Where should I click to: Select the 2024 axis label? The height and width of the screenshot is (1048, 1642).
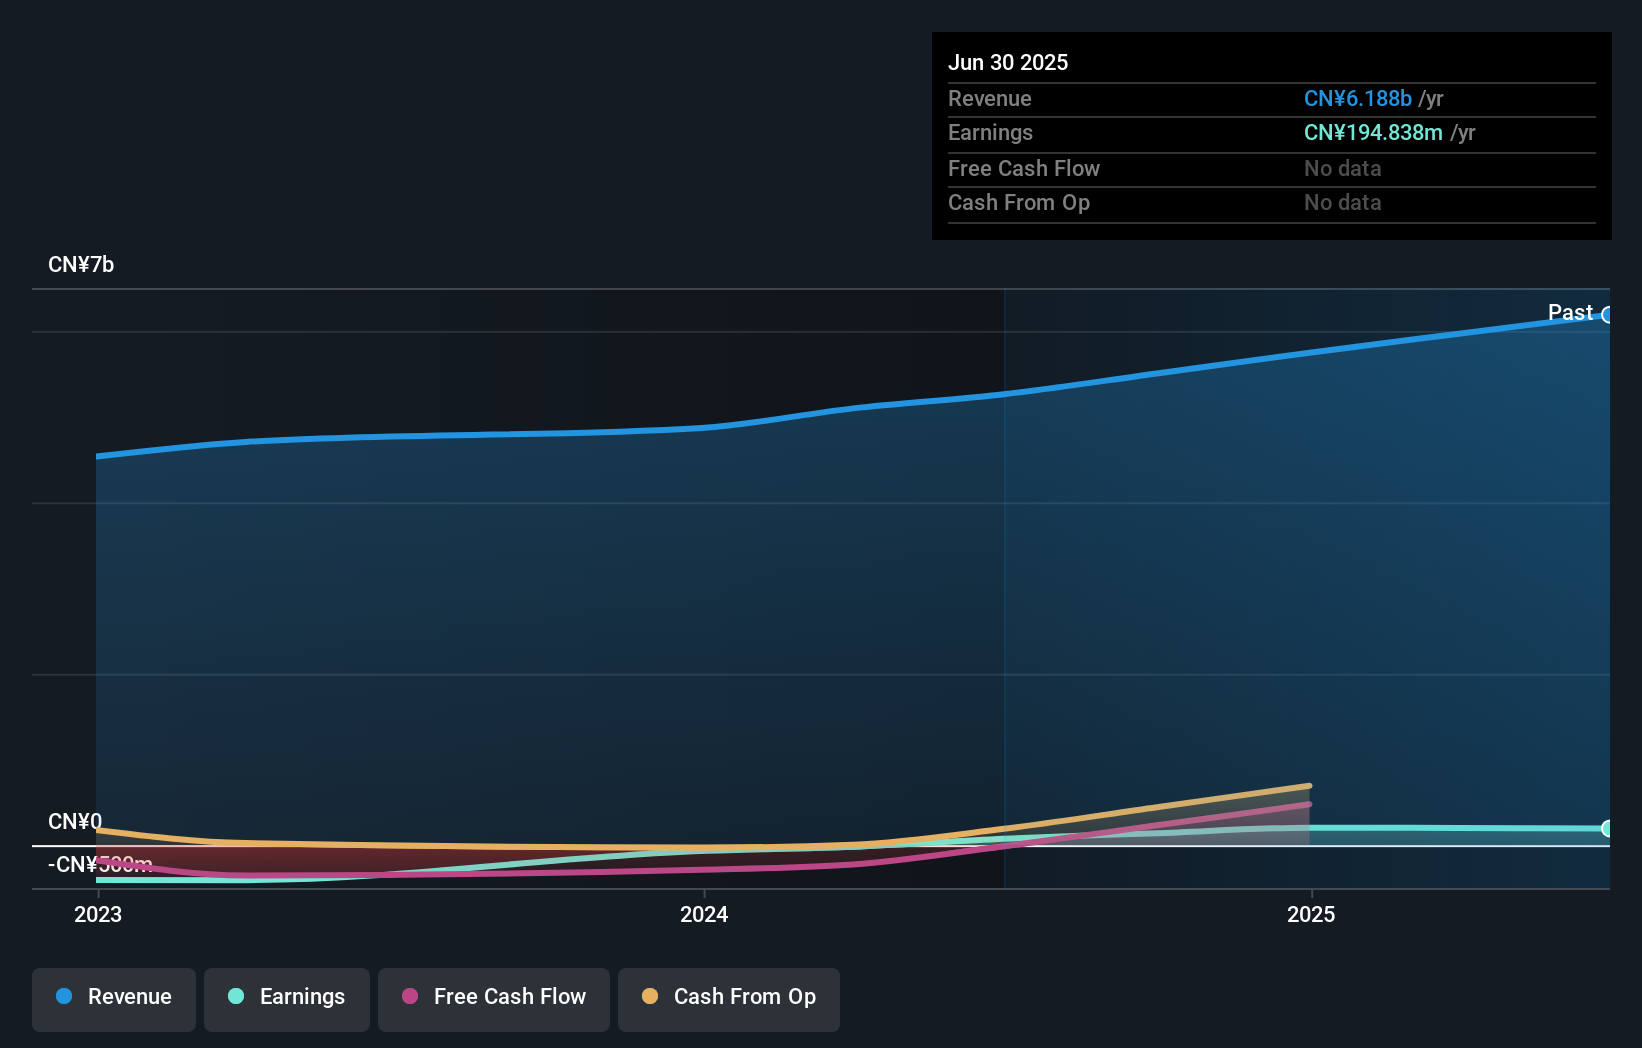click(x=703, y=913)
